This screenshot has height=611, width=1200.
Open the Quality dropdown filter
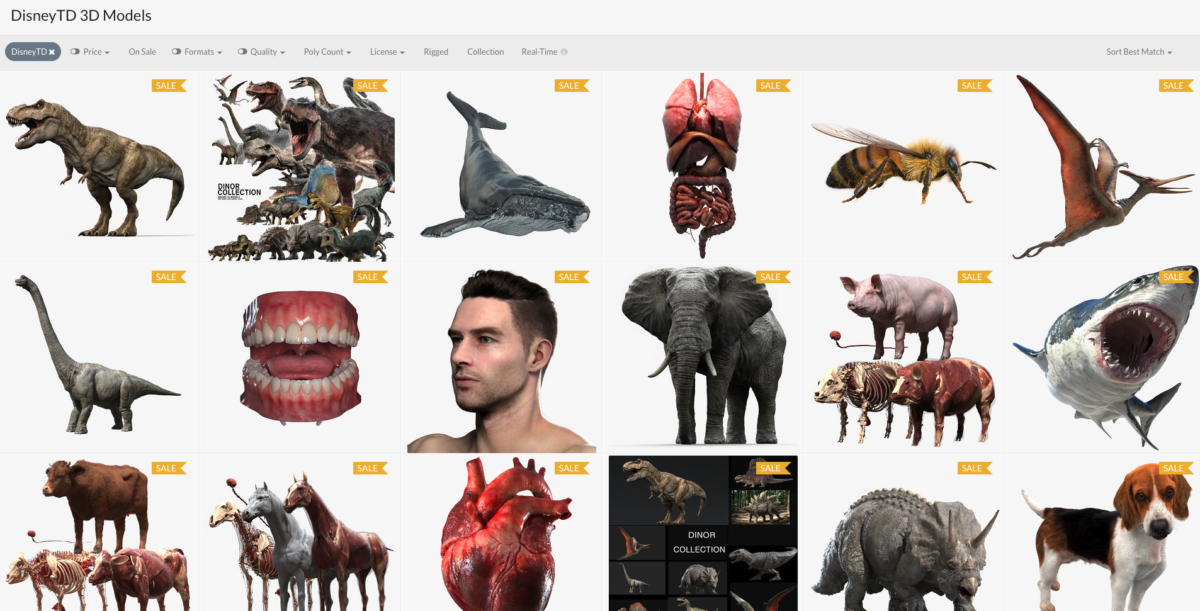(268, 52)
